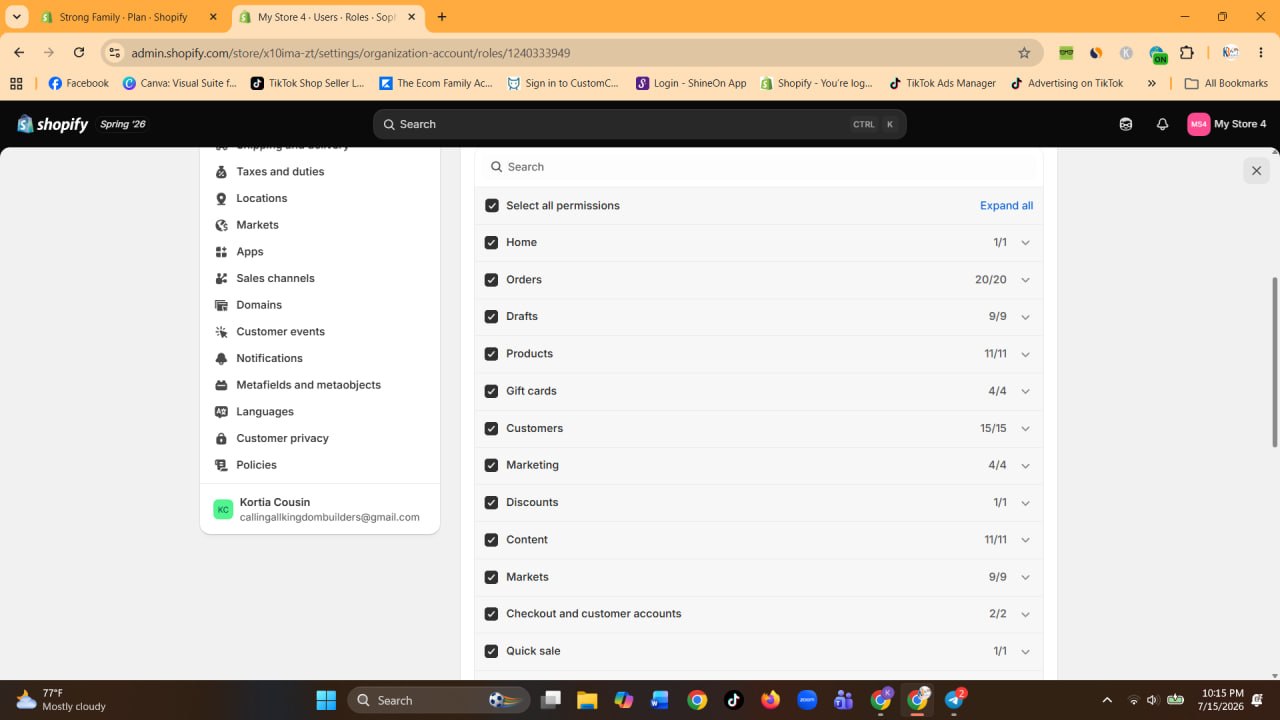Bookmark this page with the star icon
1280x720 pixels.
click(1024, 53)
